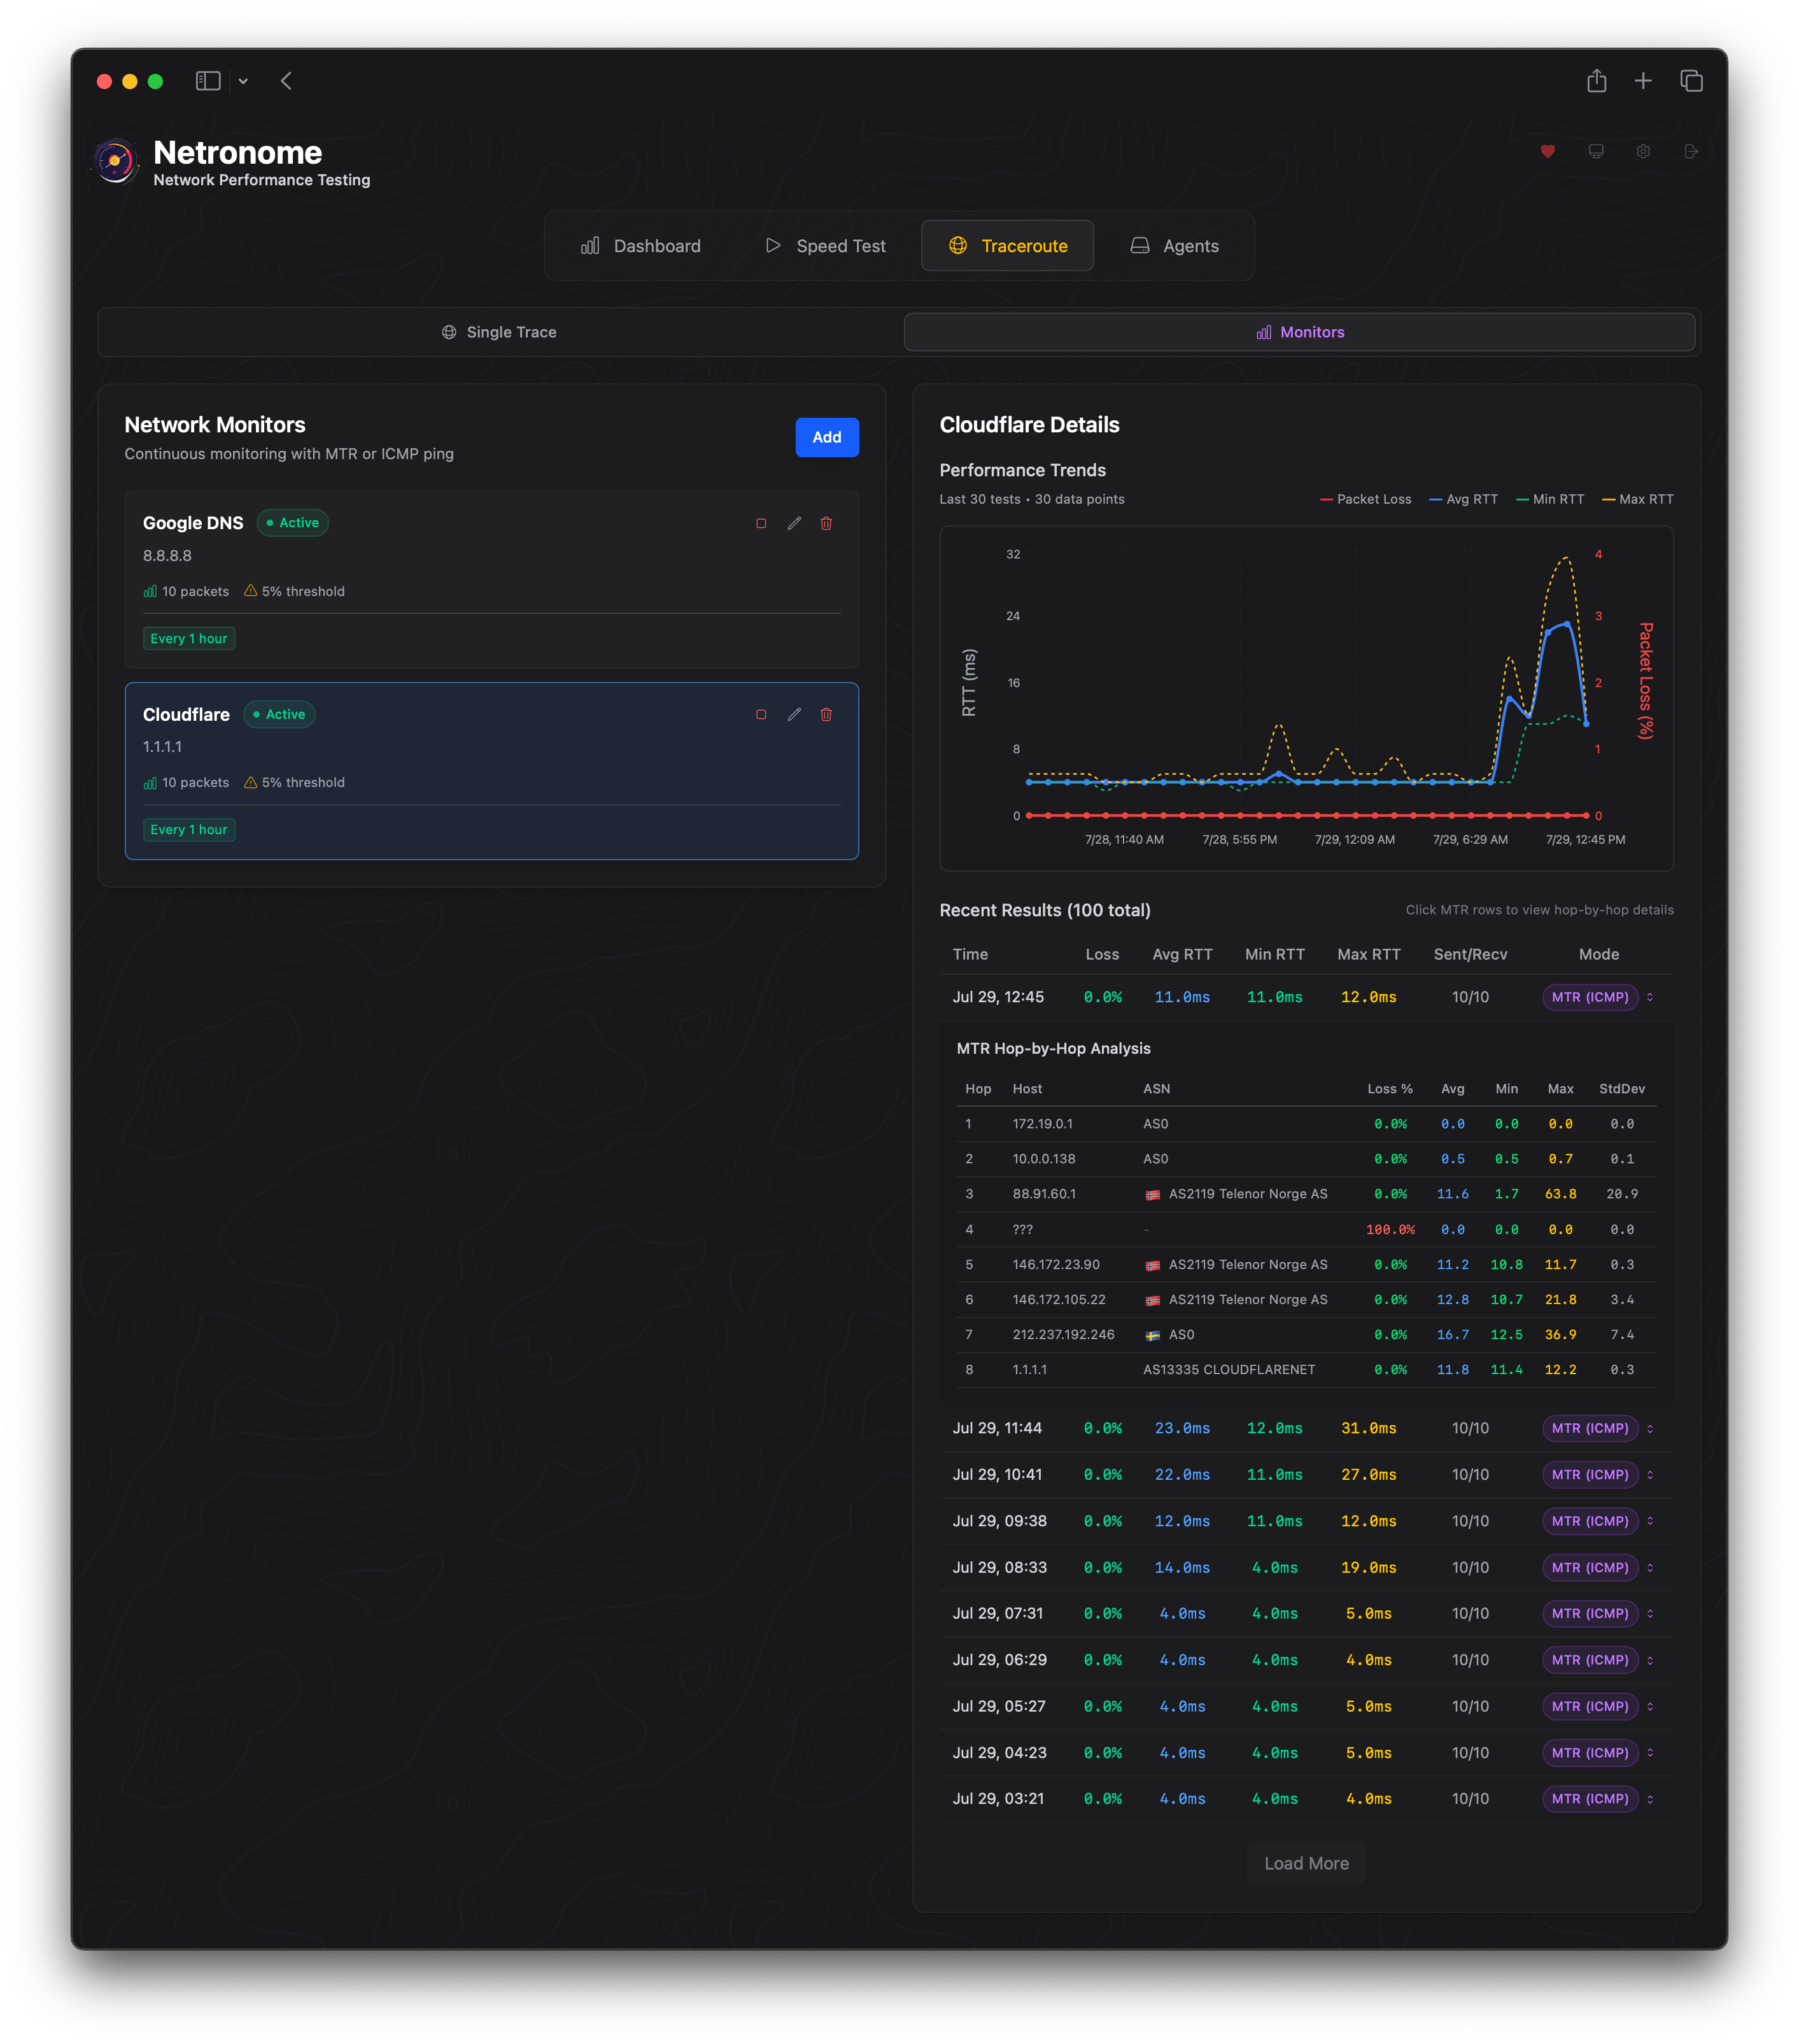Viewport: 1799px width, 2044px height.
Task: Expand the Jul 29, 03:21 result row
Action: (1306, 1799)
